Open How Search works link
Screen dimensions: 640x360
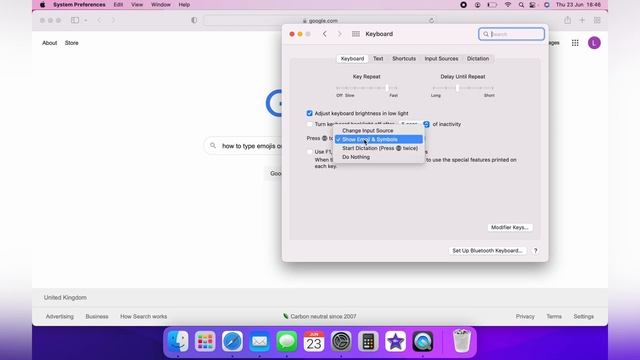(x=143, y=316)
